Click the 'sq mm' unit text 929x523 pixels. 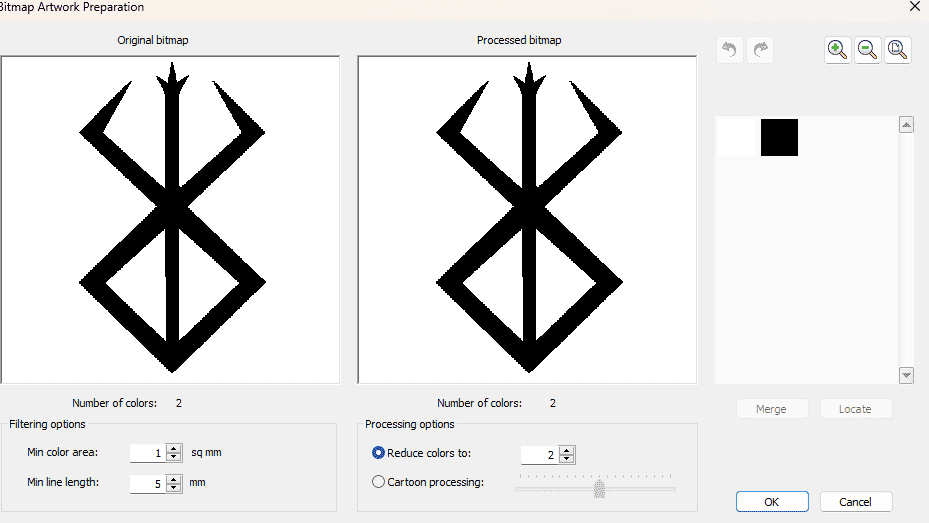(206, 453)
